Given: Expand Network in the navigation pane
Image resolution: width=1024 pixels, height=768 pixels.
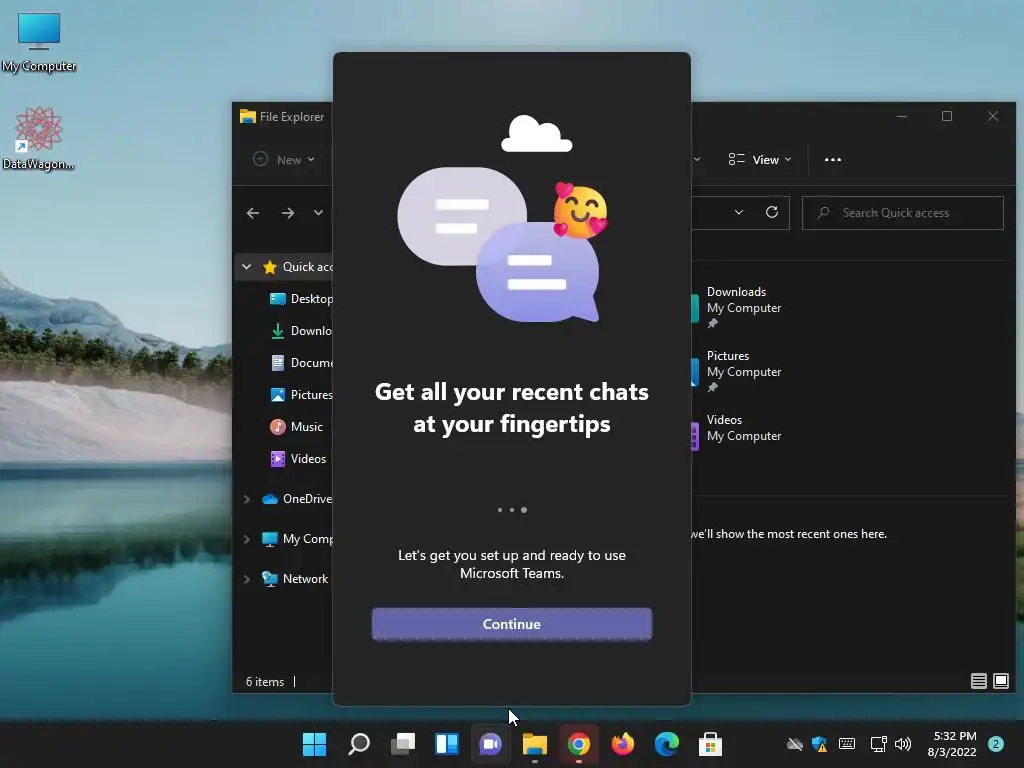Looking at the screenshot, I should point(246,579).
